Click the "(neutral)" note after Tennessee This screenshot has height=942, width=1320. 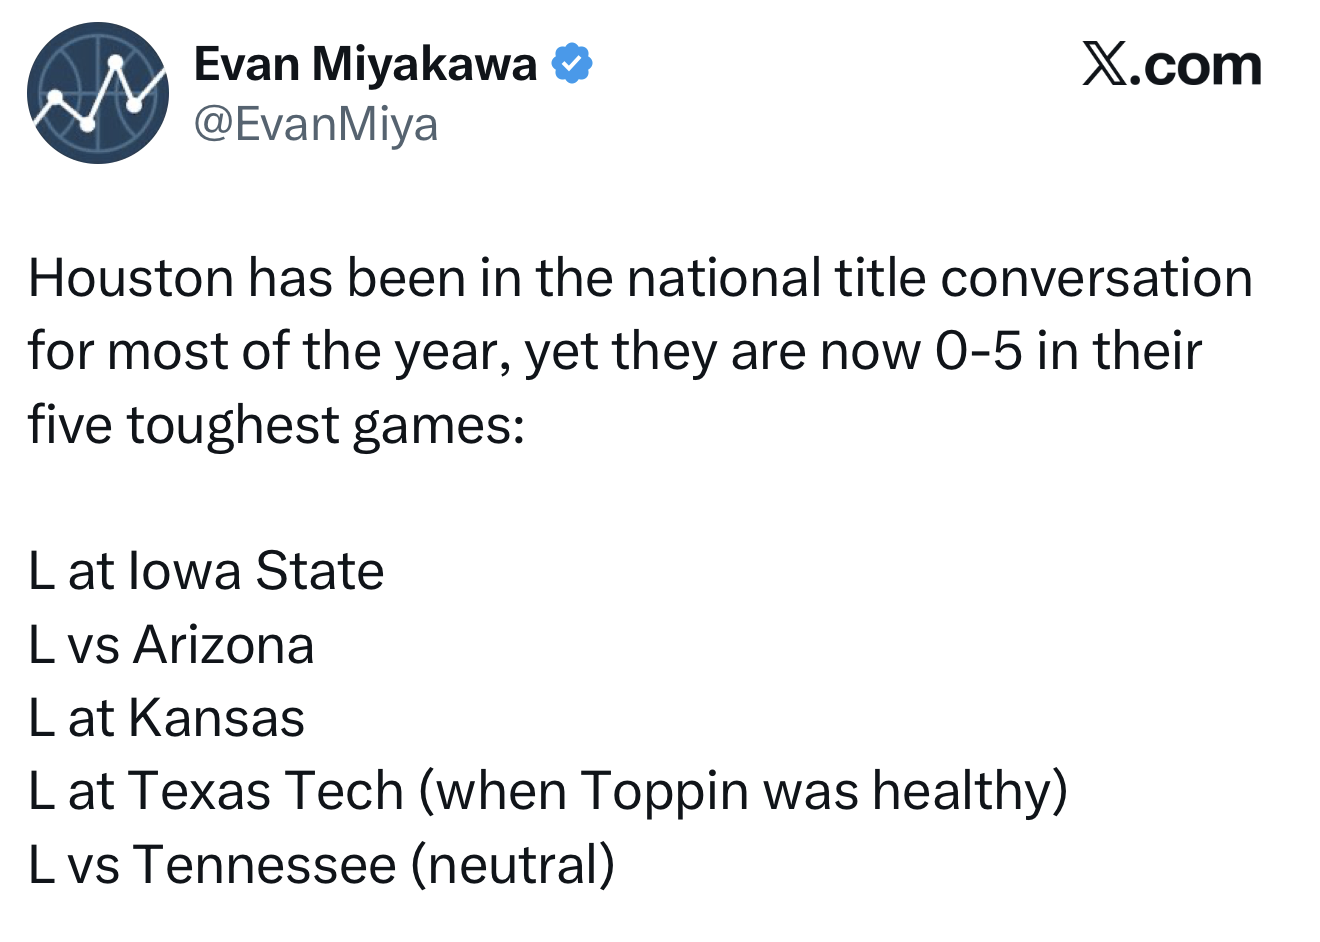pos(513,864)
